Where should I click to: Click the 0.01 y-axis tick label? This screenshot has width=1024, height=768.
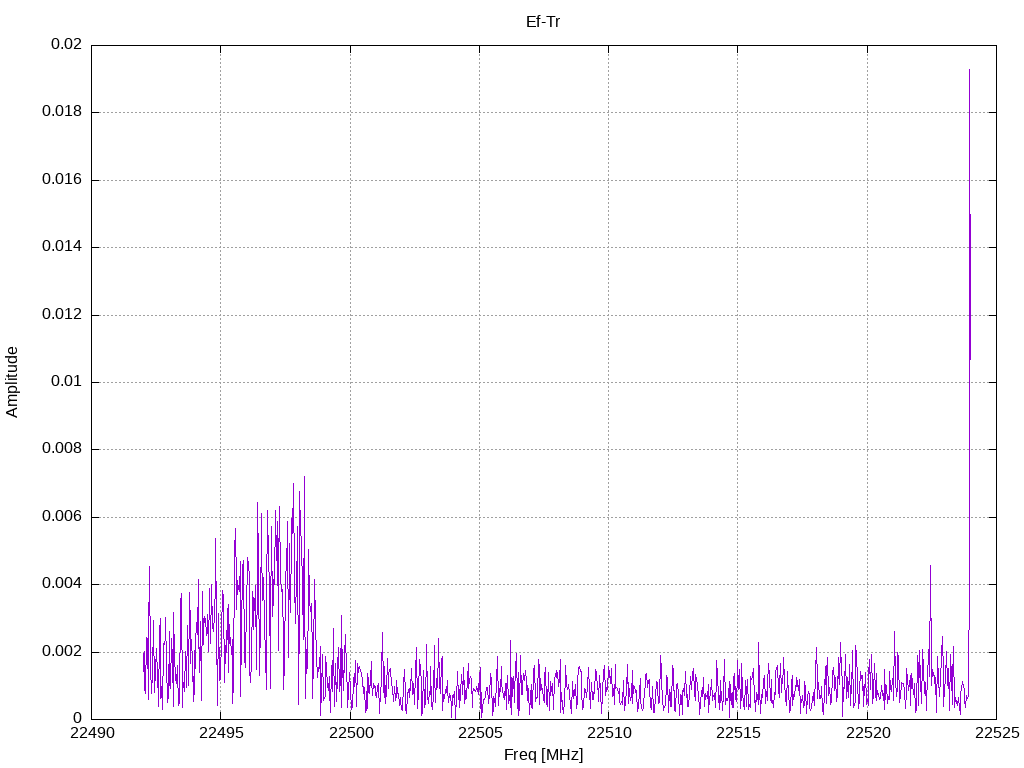click(x=65, y=382)
